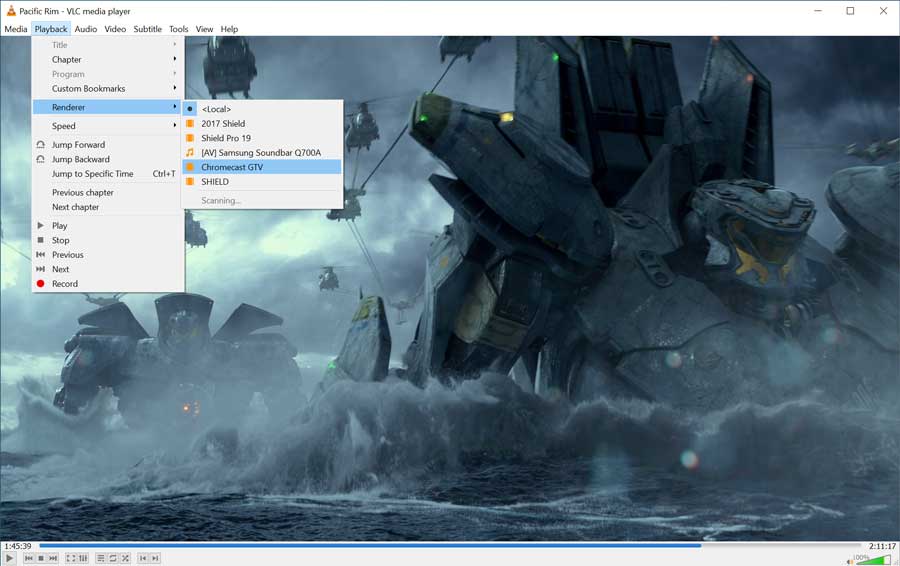The width and height of the screenshot is (900, 566).
Task: Minimize the VLC window
Action: pyautogui.click(x=818, y=10)
